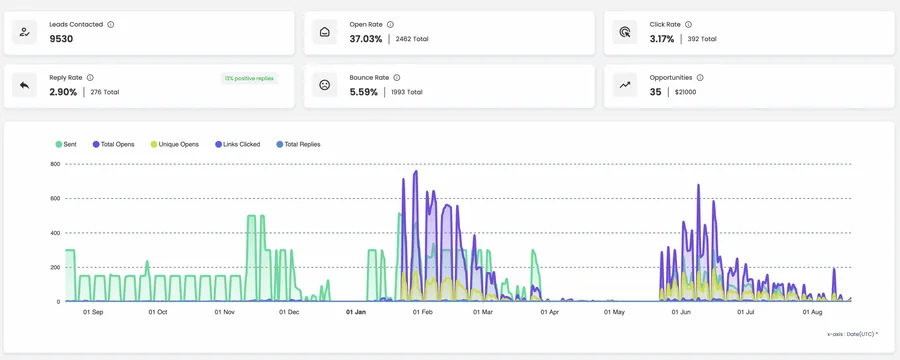
Task: Click the Bounce Rate sad face icon
Action: click(324, 85)
